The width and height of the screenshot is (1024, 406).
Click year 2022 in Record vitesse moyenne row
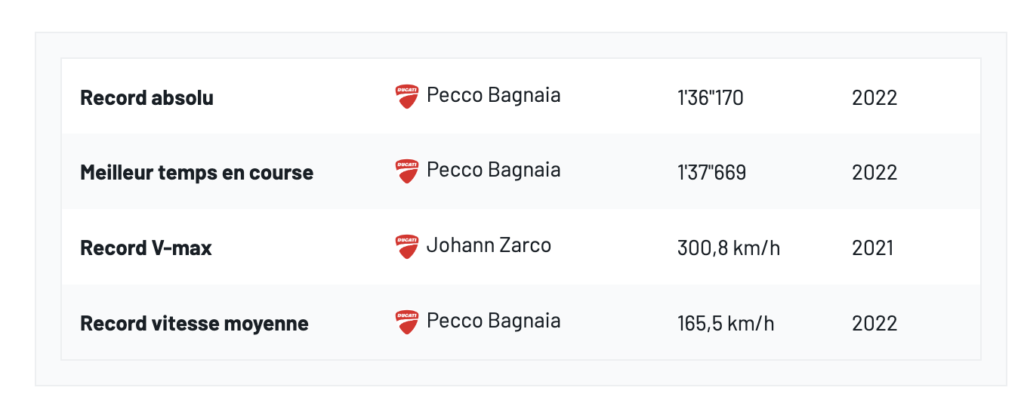[x=874, y=324]
